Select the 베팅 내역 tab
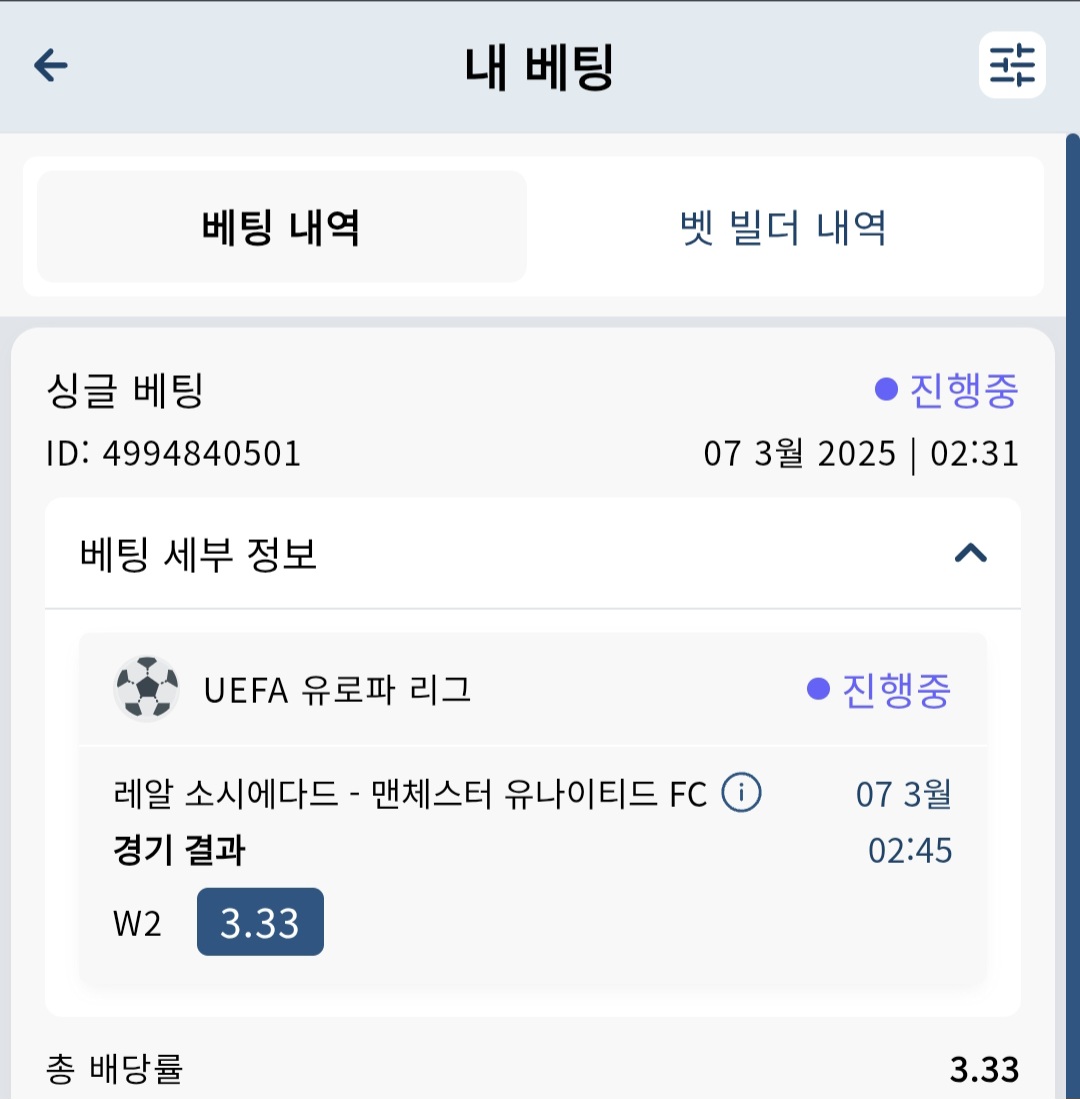1080x1099 pixels. (282, 227)
